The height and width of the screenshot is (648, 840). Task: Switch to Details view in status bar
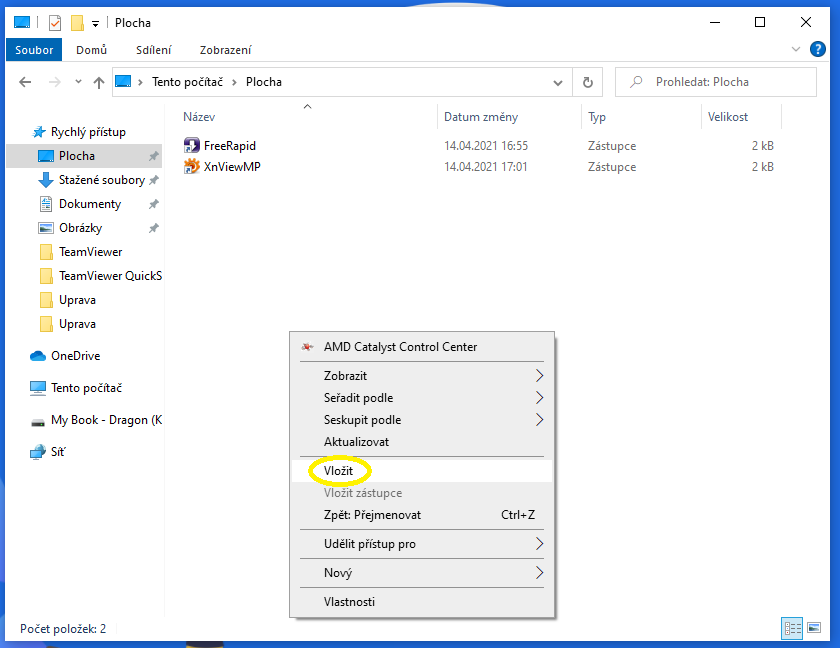point(792,628)
